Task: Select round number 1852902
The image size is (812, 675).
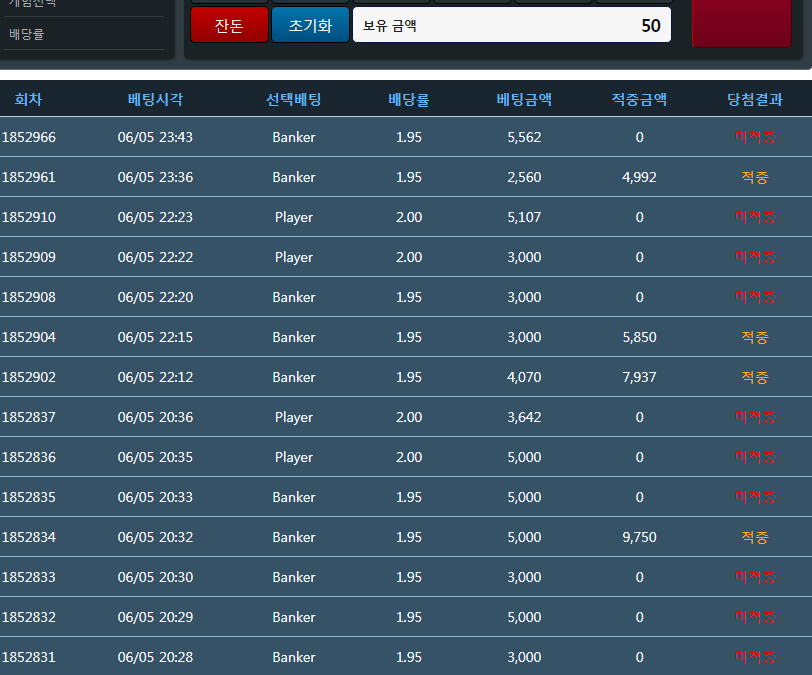Action: point(29,377)
